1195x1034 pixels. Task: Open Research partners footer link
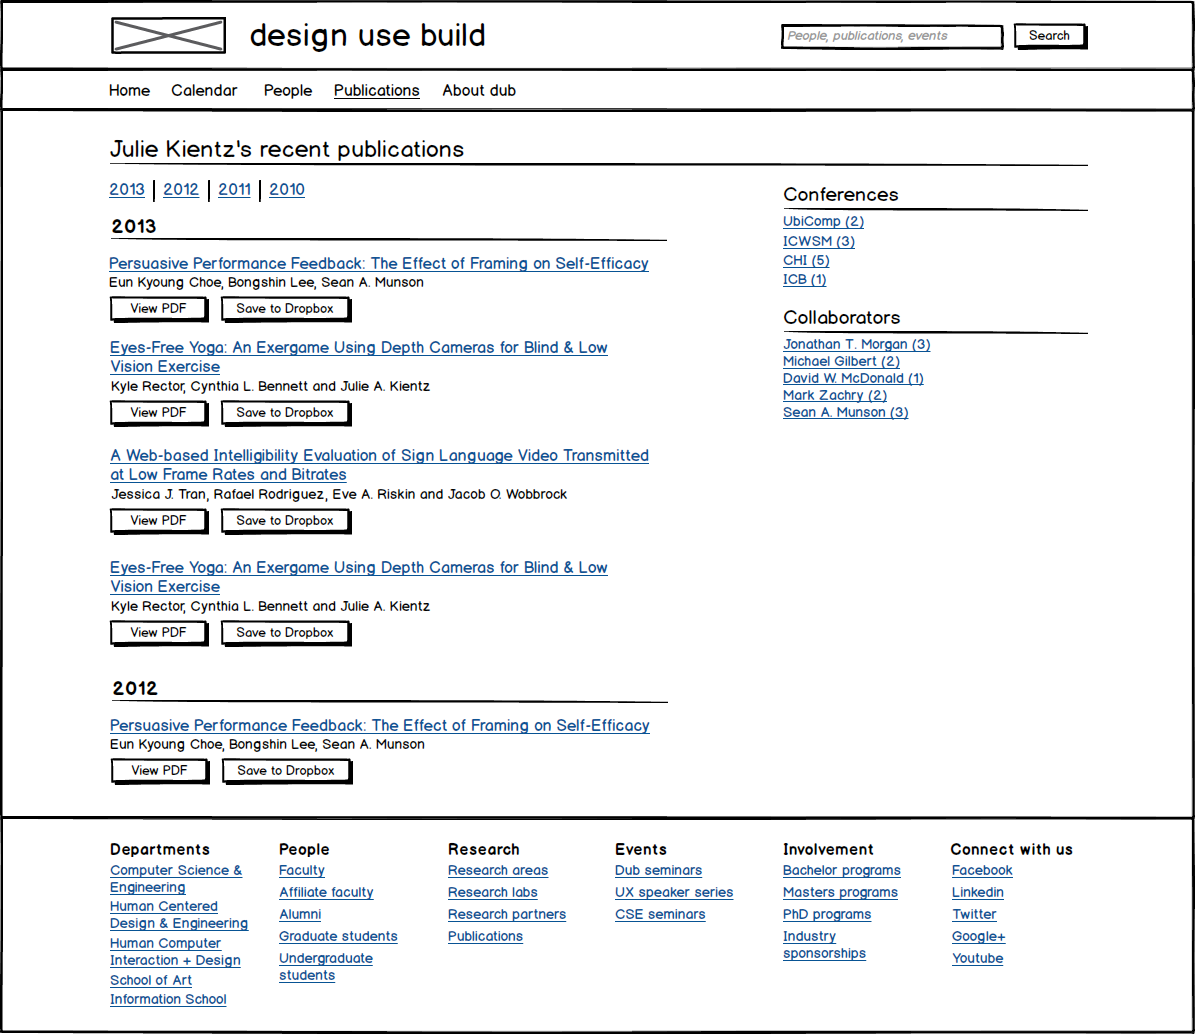508,914
